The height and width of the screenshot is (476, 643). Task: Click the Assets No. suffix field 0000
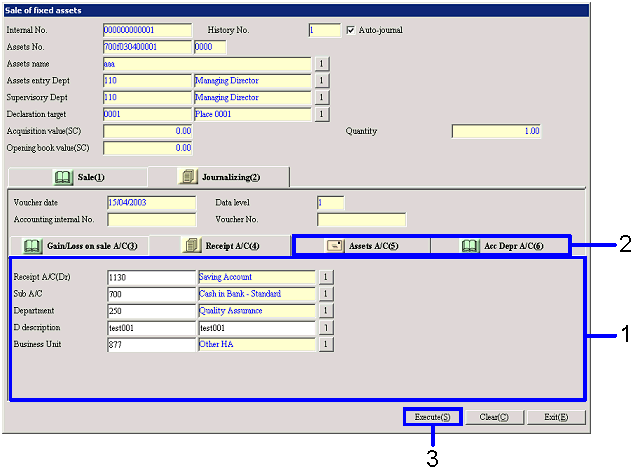point(210,47)
